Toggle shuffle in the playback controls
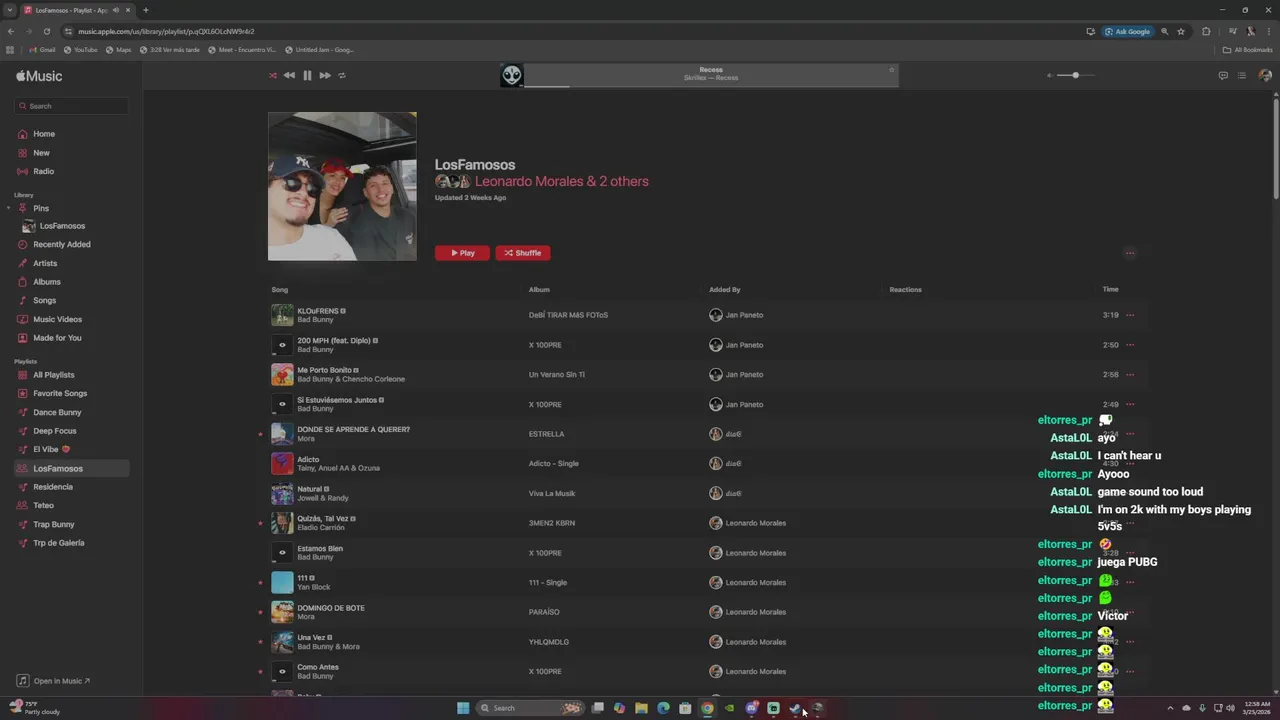 pos(272,75)
